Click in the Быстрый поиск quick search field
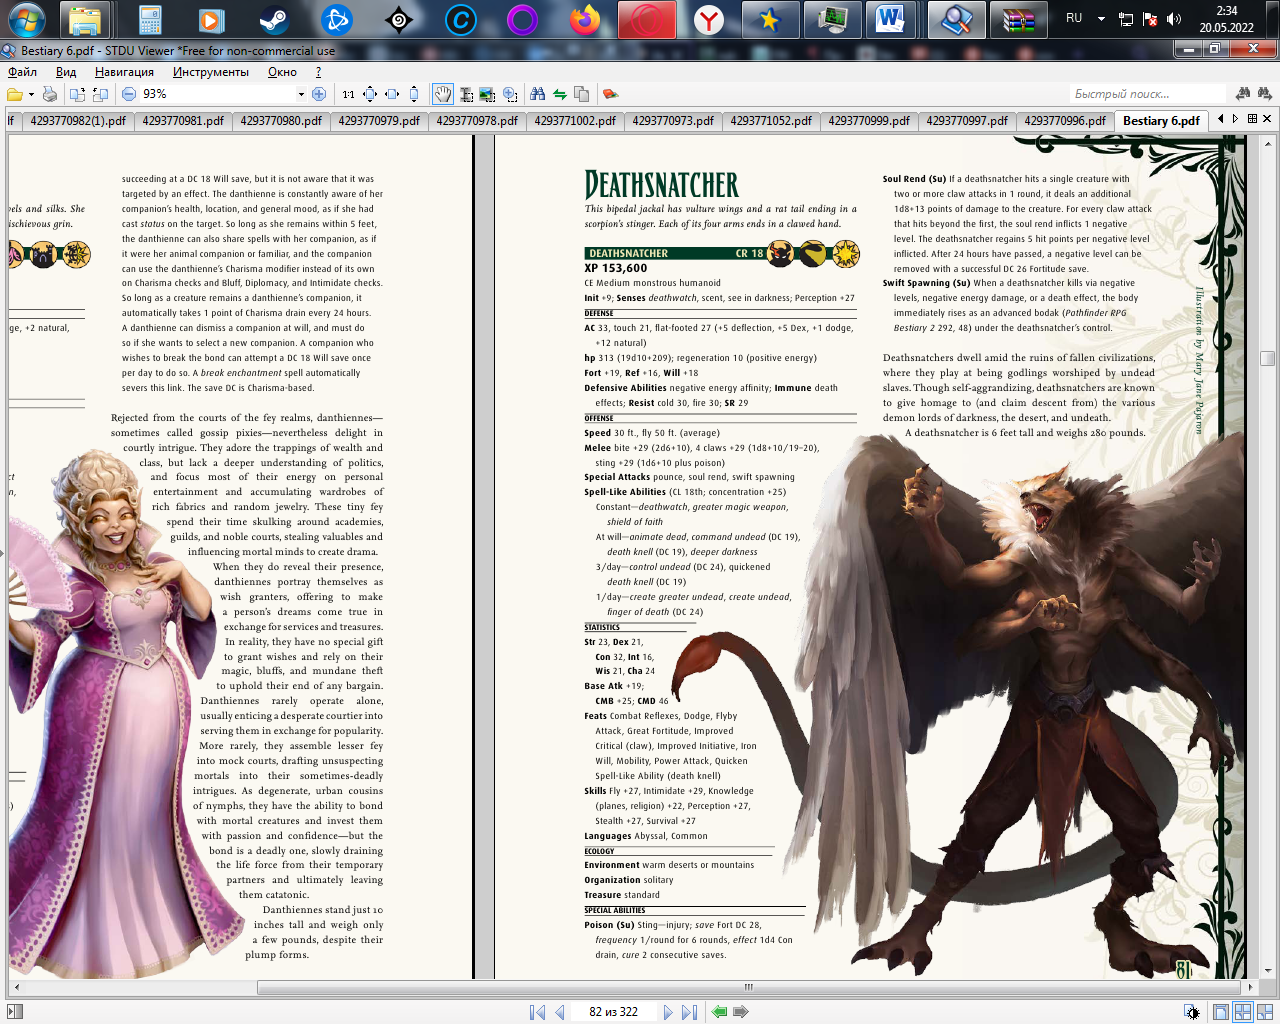Screen dimensions: 1280x1024 coord(1147,94)
